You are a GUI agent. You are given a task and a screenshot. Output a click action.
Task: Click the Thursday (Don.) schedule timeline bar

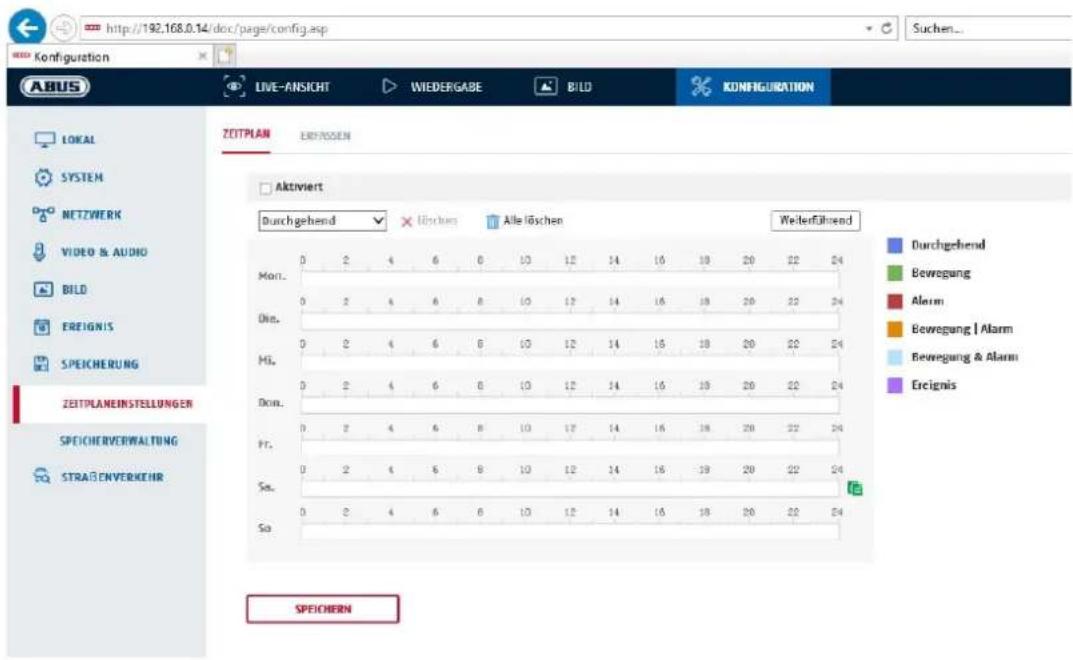[570, 405]
